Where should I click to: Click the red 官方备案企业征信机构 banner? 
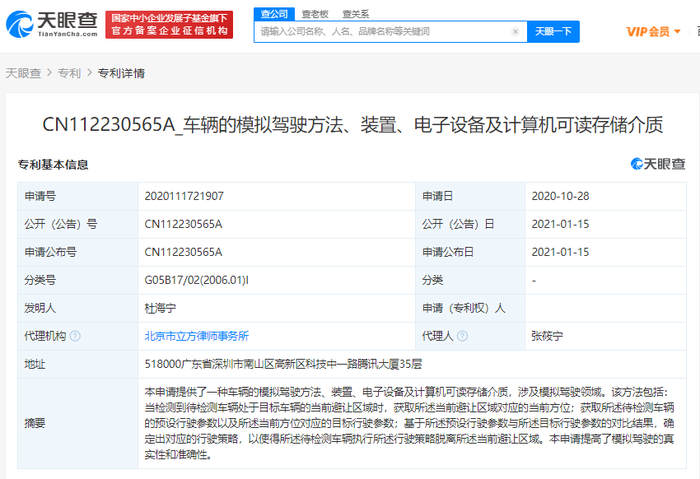(169, 25)
